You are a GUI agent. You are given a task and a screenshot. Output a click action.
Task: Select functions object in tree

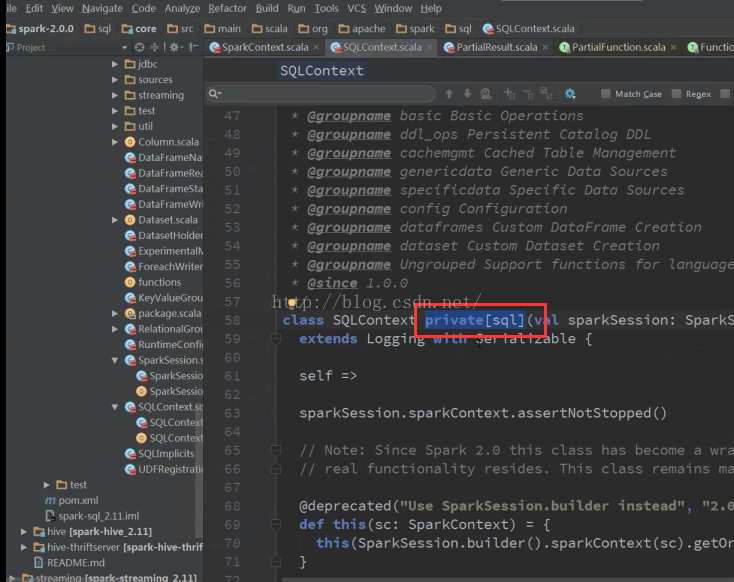153,282
